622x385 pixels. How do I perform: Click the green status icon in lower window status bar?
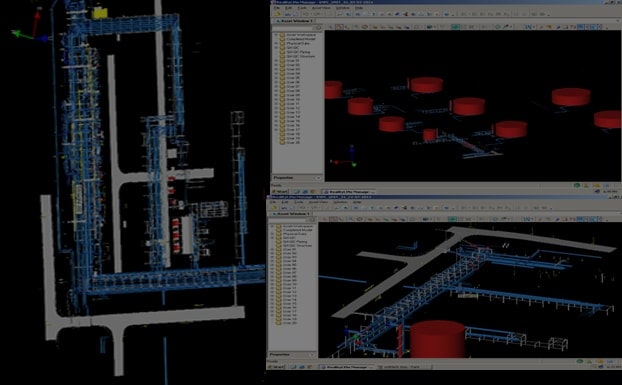click(x=580, y=361)
